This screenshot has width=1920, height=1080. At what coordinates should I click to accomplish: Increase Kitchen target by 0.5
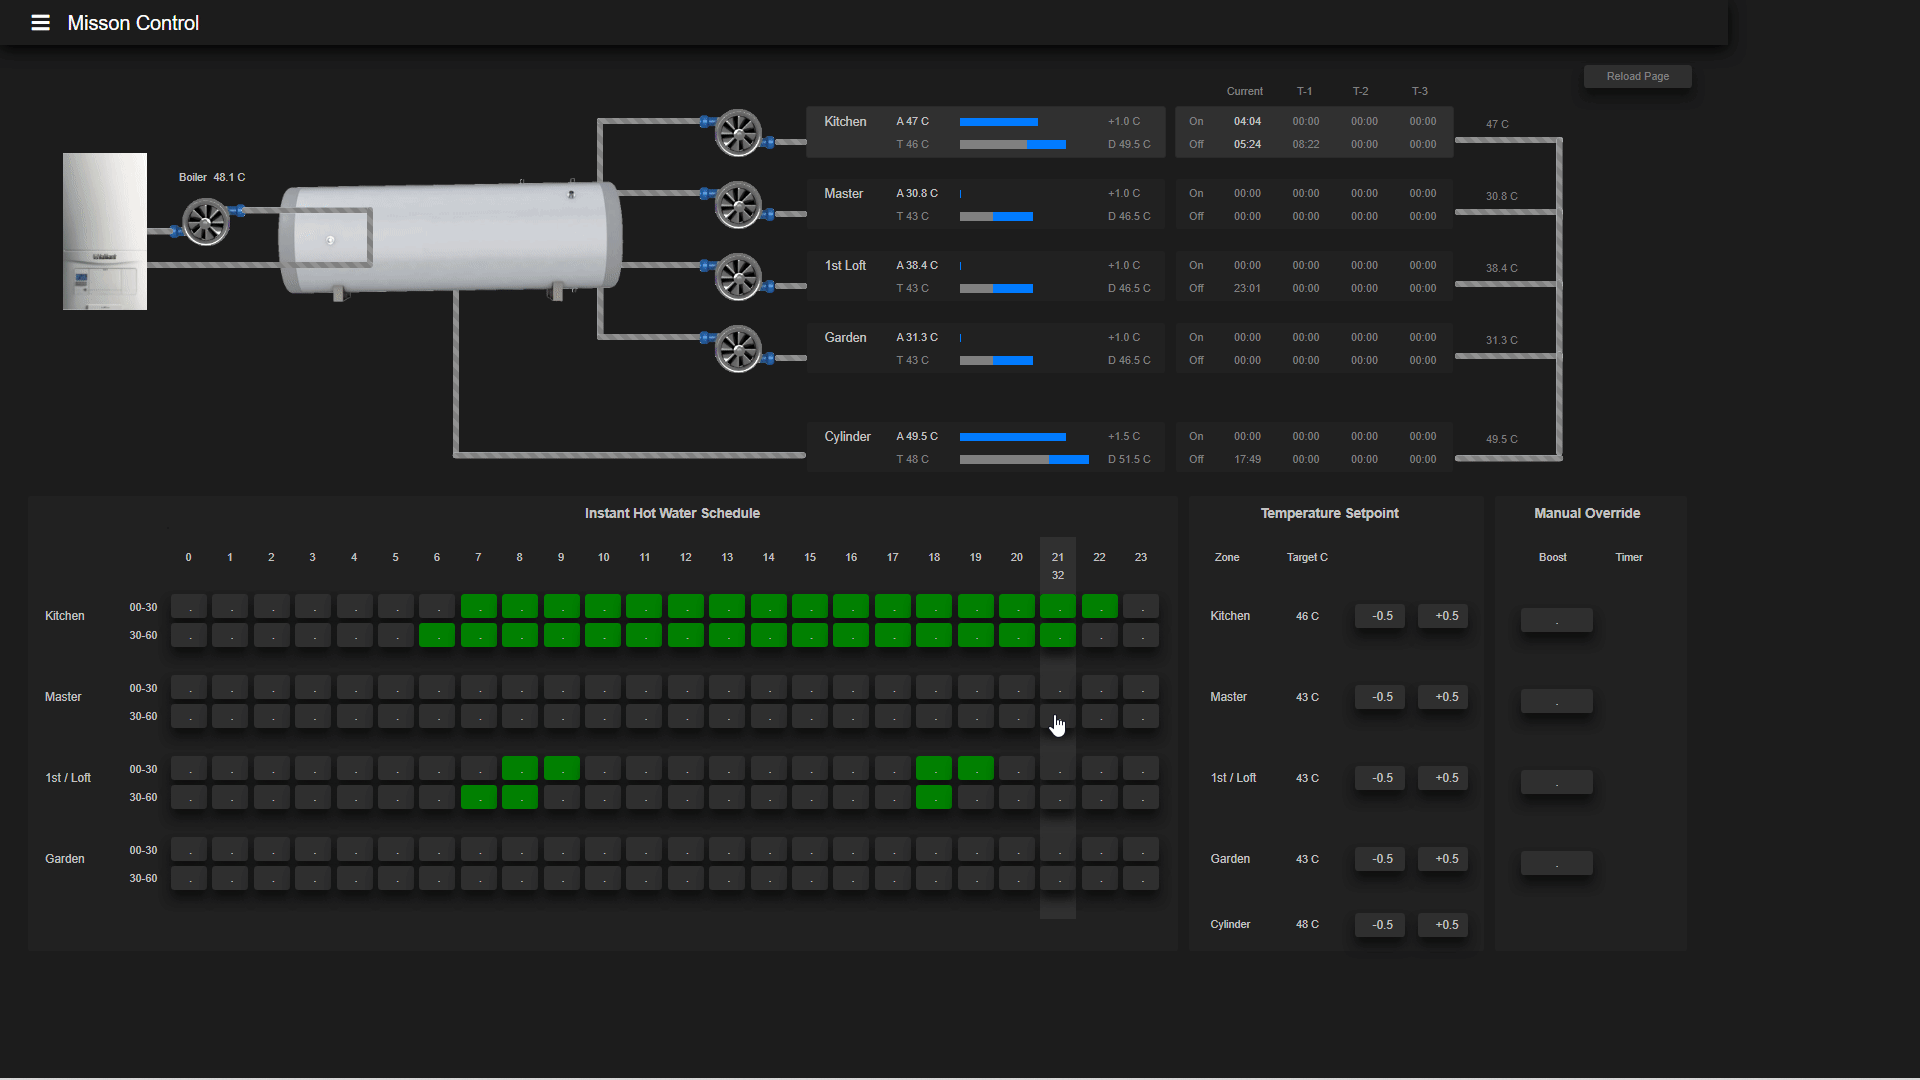coord(1443,616)
